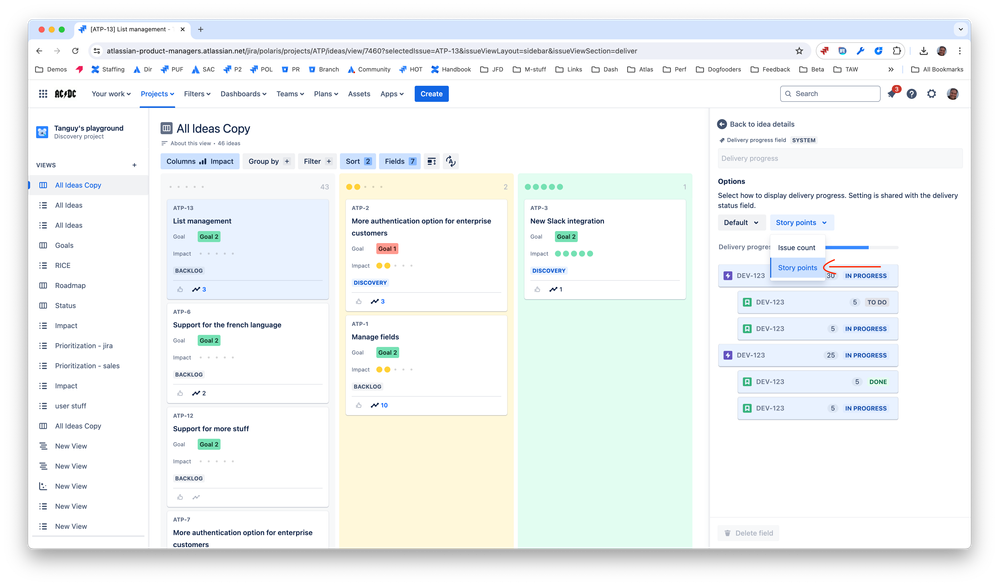Click the red Goal 1 tag on ATP-2 card
Screen dimensions: 999x586
387,248
